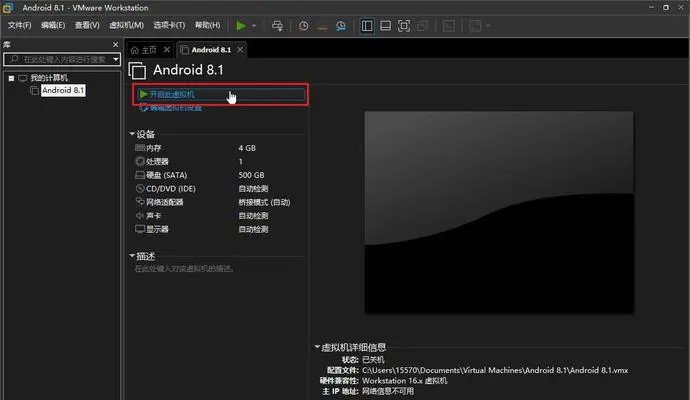The height and width of the screenshot is (400, 690).
Task: Click the 处理器 processor device row
Action: pyautogui.click(x=219, y=161)
